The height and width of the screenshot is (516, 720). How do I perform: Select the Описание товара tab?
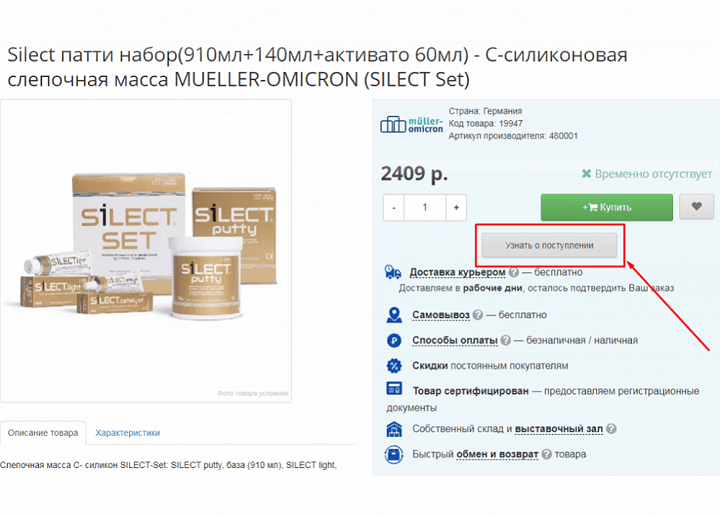pos(43,432)
